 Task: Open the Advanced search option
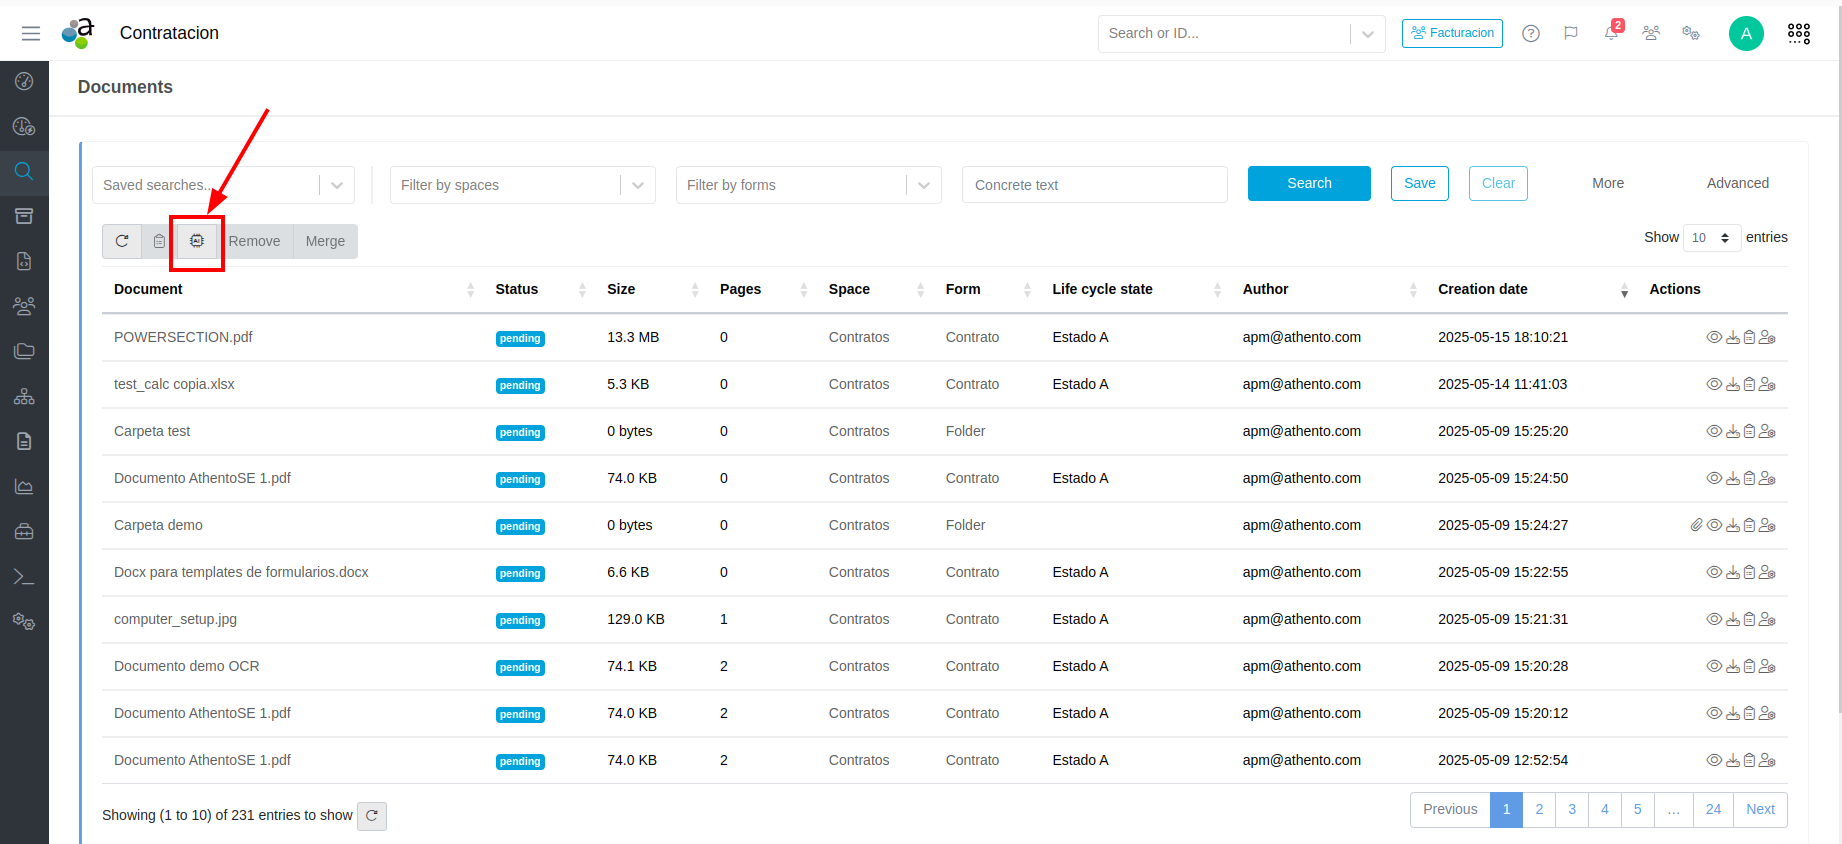click(1737, 183)
